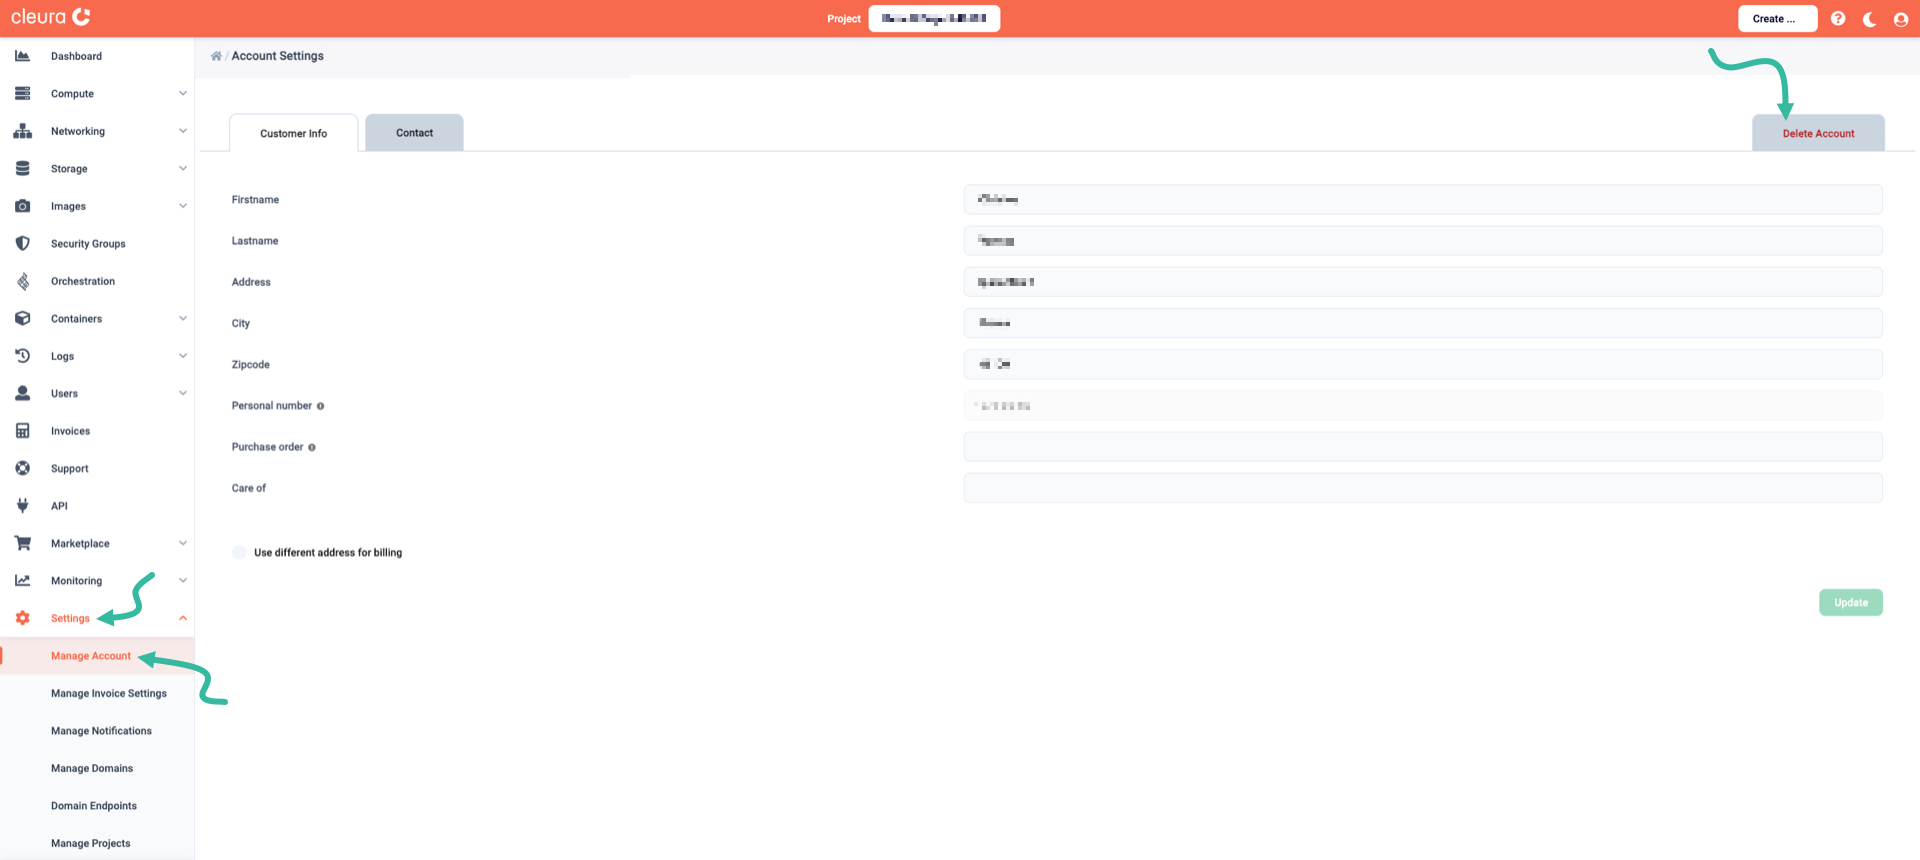Switch to the Customer Info tab
The image size is (1920, 860).
click(x=293, y=133)
